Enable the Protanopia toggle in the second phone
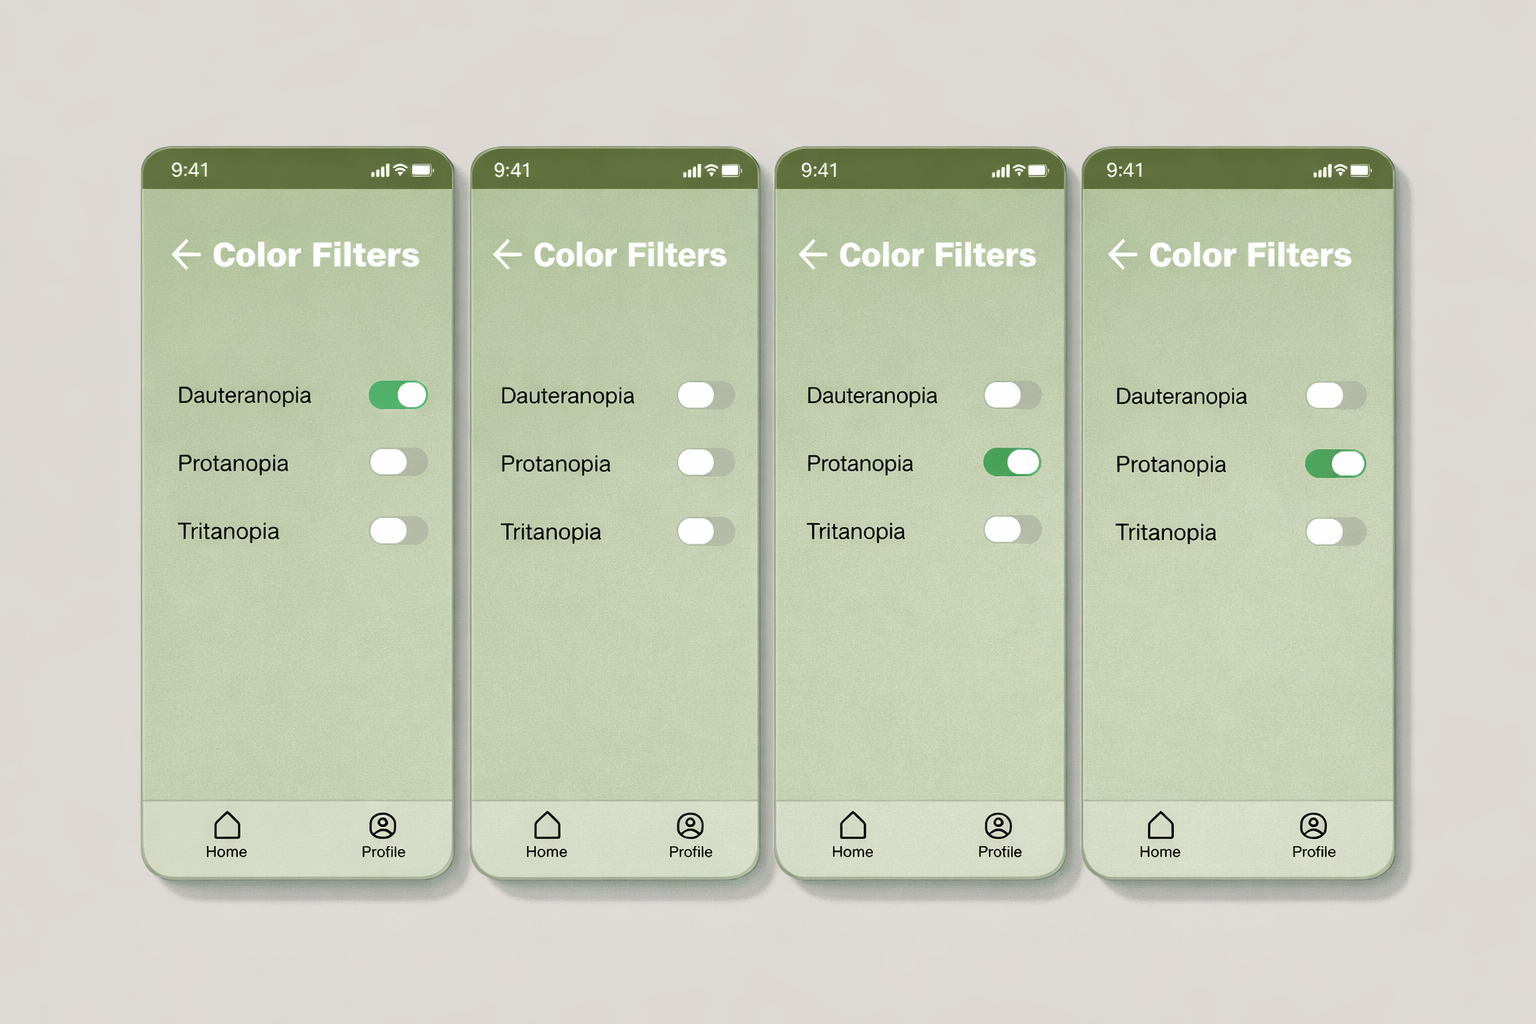The height and width of the screenshot is (1024, 1536). (x=705, y=462)
